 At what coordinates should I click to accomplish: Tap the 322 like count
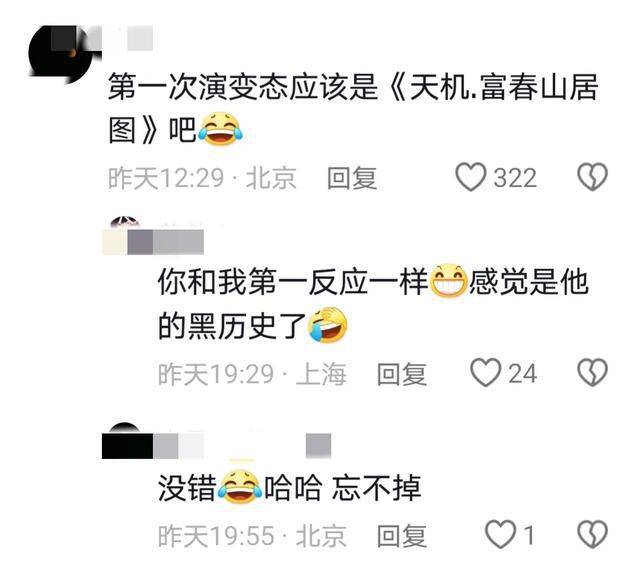[x=515, y=178]
